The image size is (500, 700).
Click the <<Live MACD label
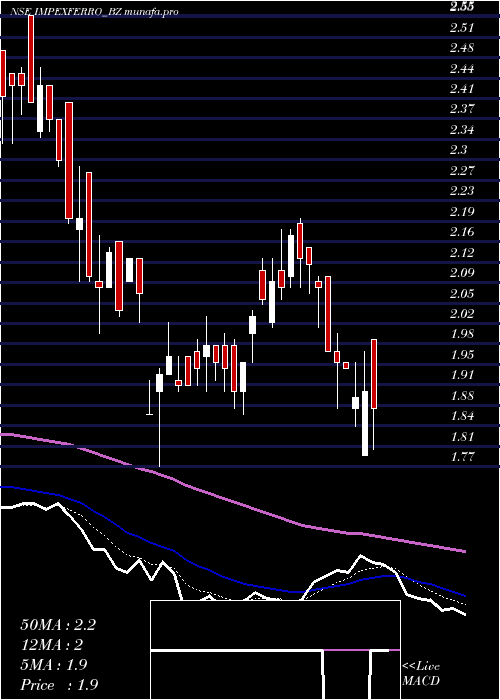point(421,674)
